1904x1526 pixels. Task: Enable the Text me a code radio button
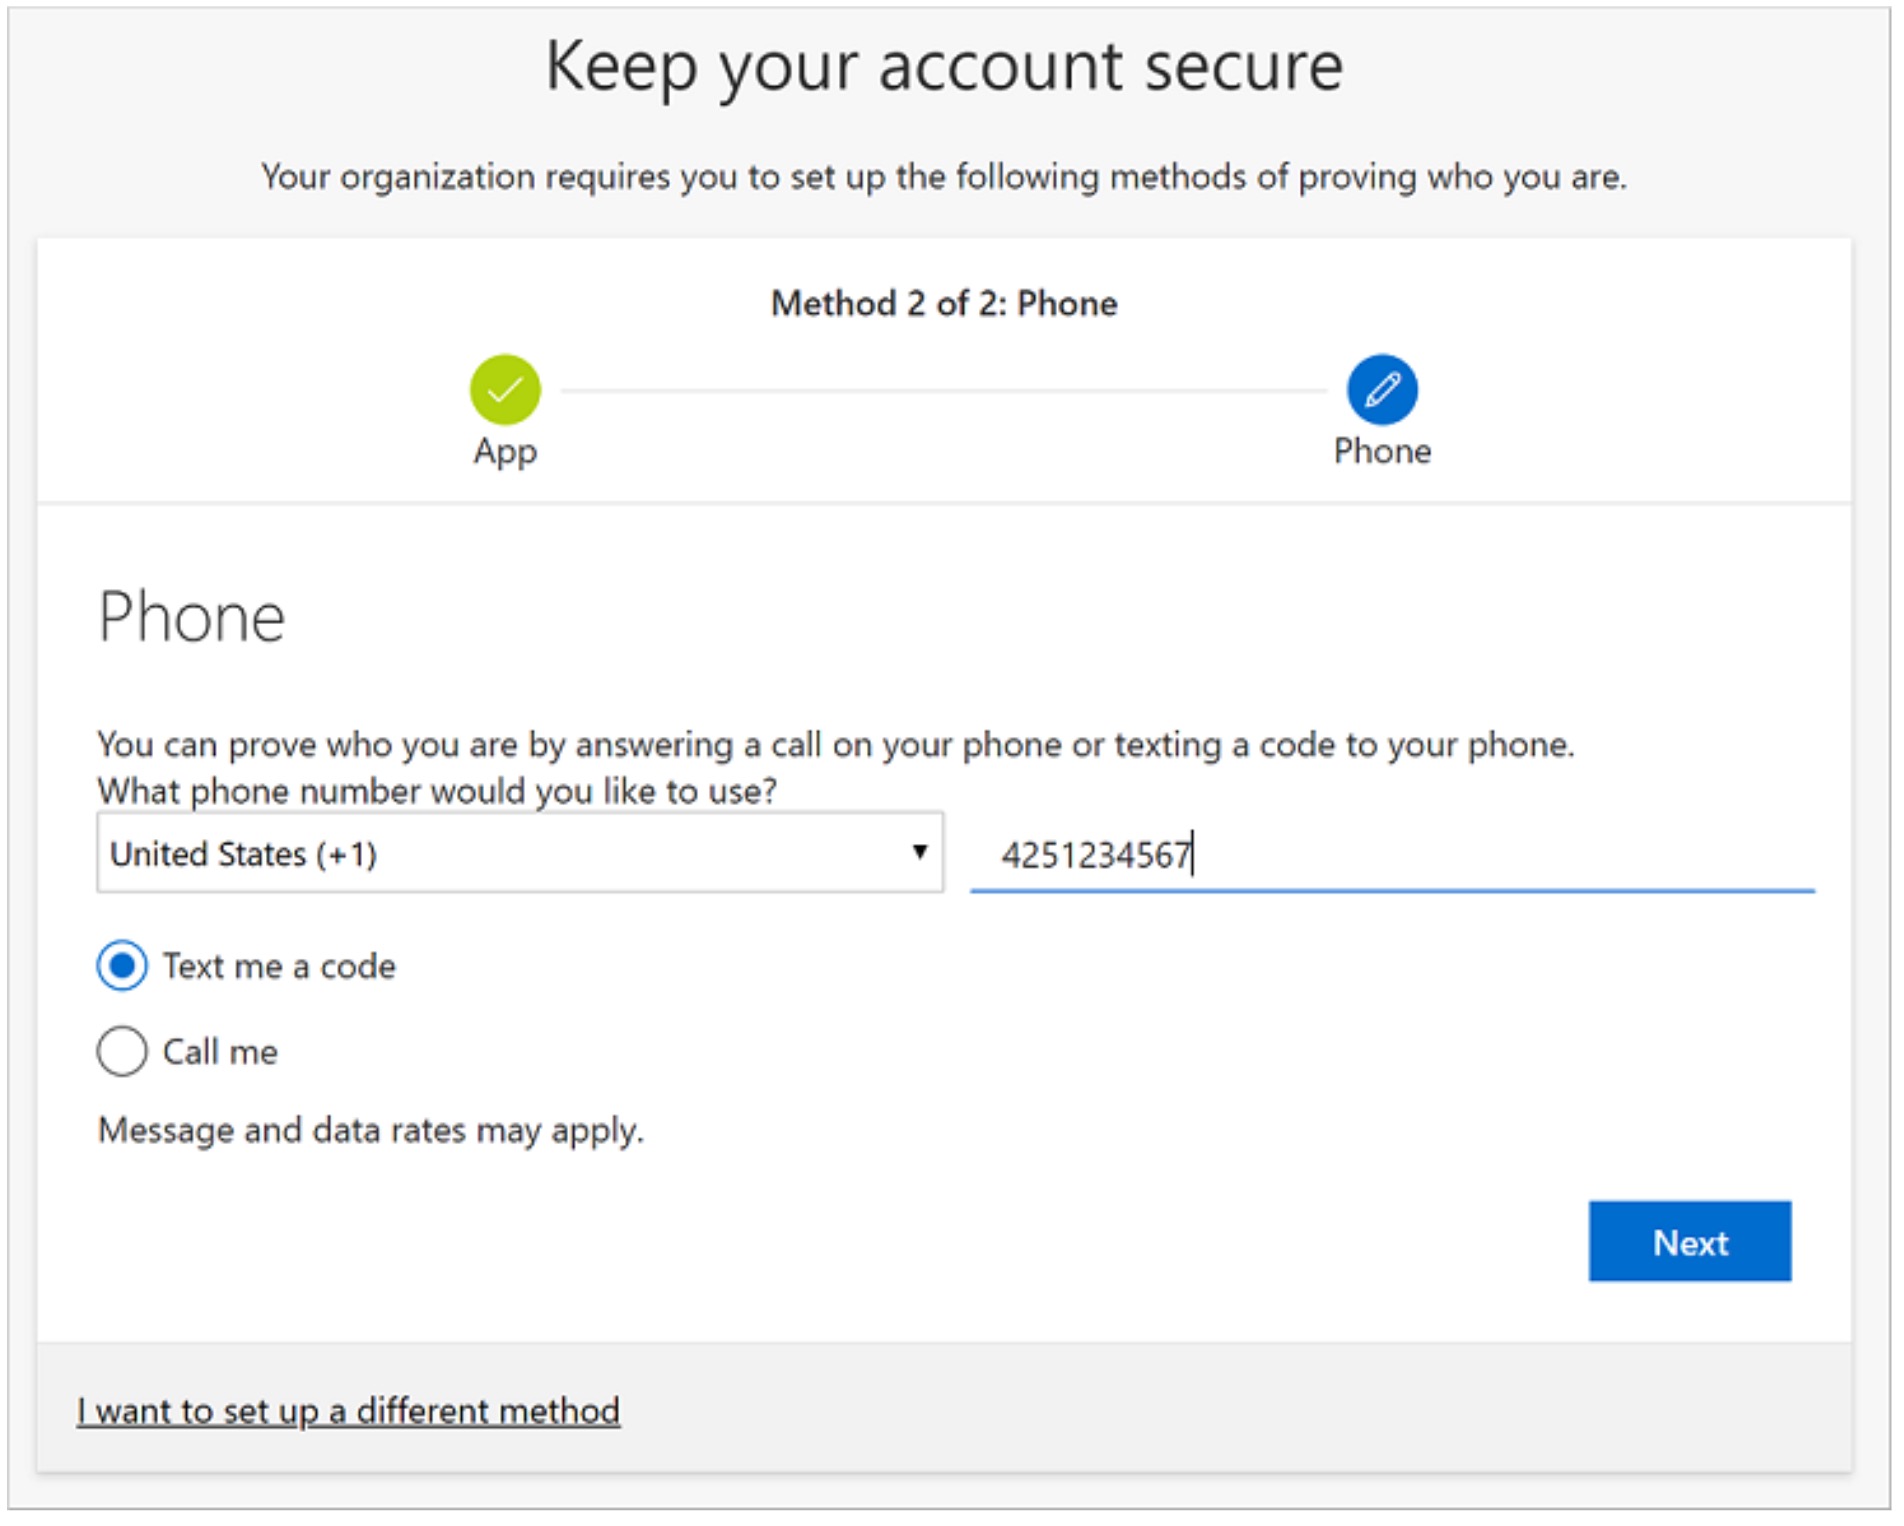click(121, 966)
